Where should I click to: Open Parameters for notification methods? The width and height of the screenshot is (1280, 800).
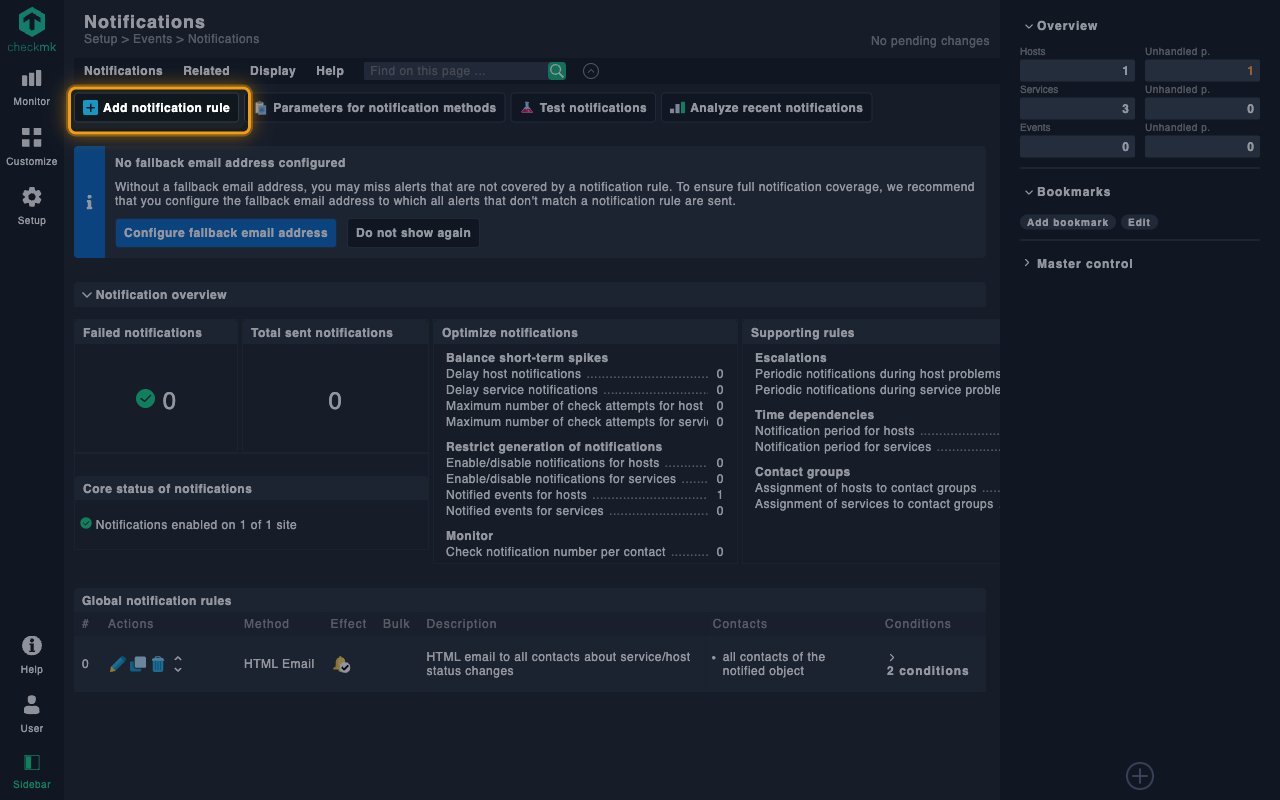[x=376, y=108]
